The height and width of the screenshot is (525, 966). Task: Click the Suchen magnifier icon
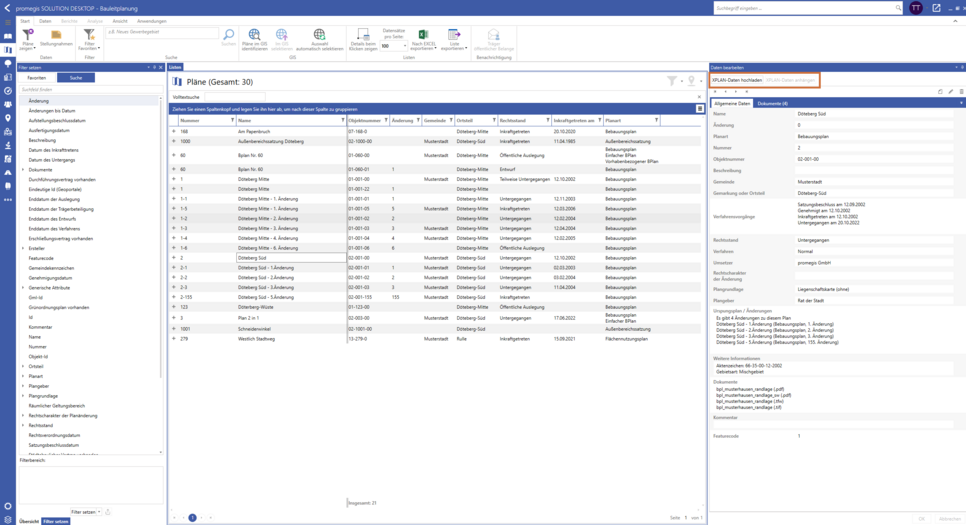coord(228,35)
